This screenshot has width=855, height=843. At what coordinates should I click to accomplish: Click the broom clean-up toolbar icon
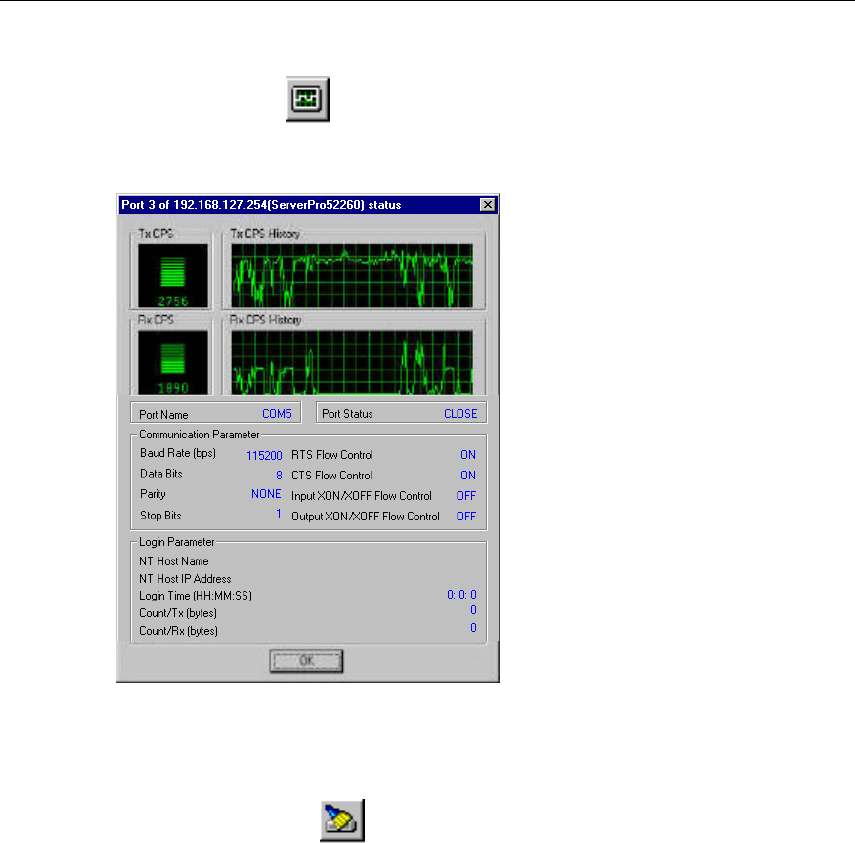click(342, 820)
